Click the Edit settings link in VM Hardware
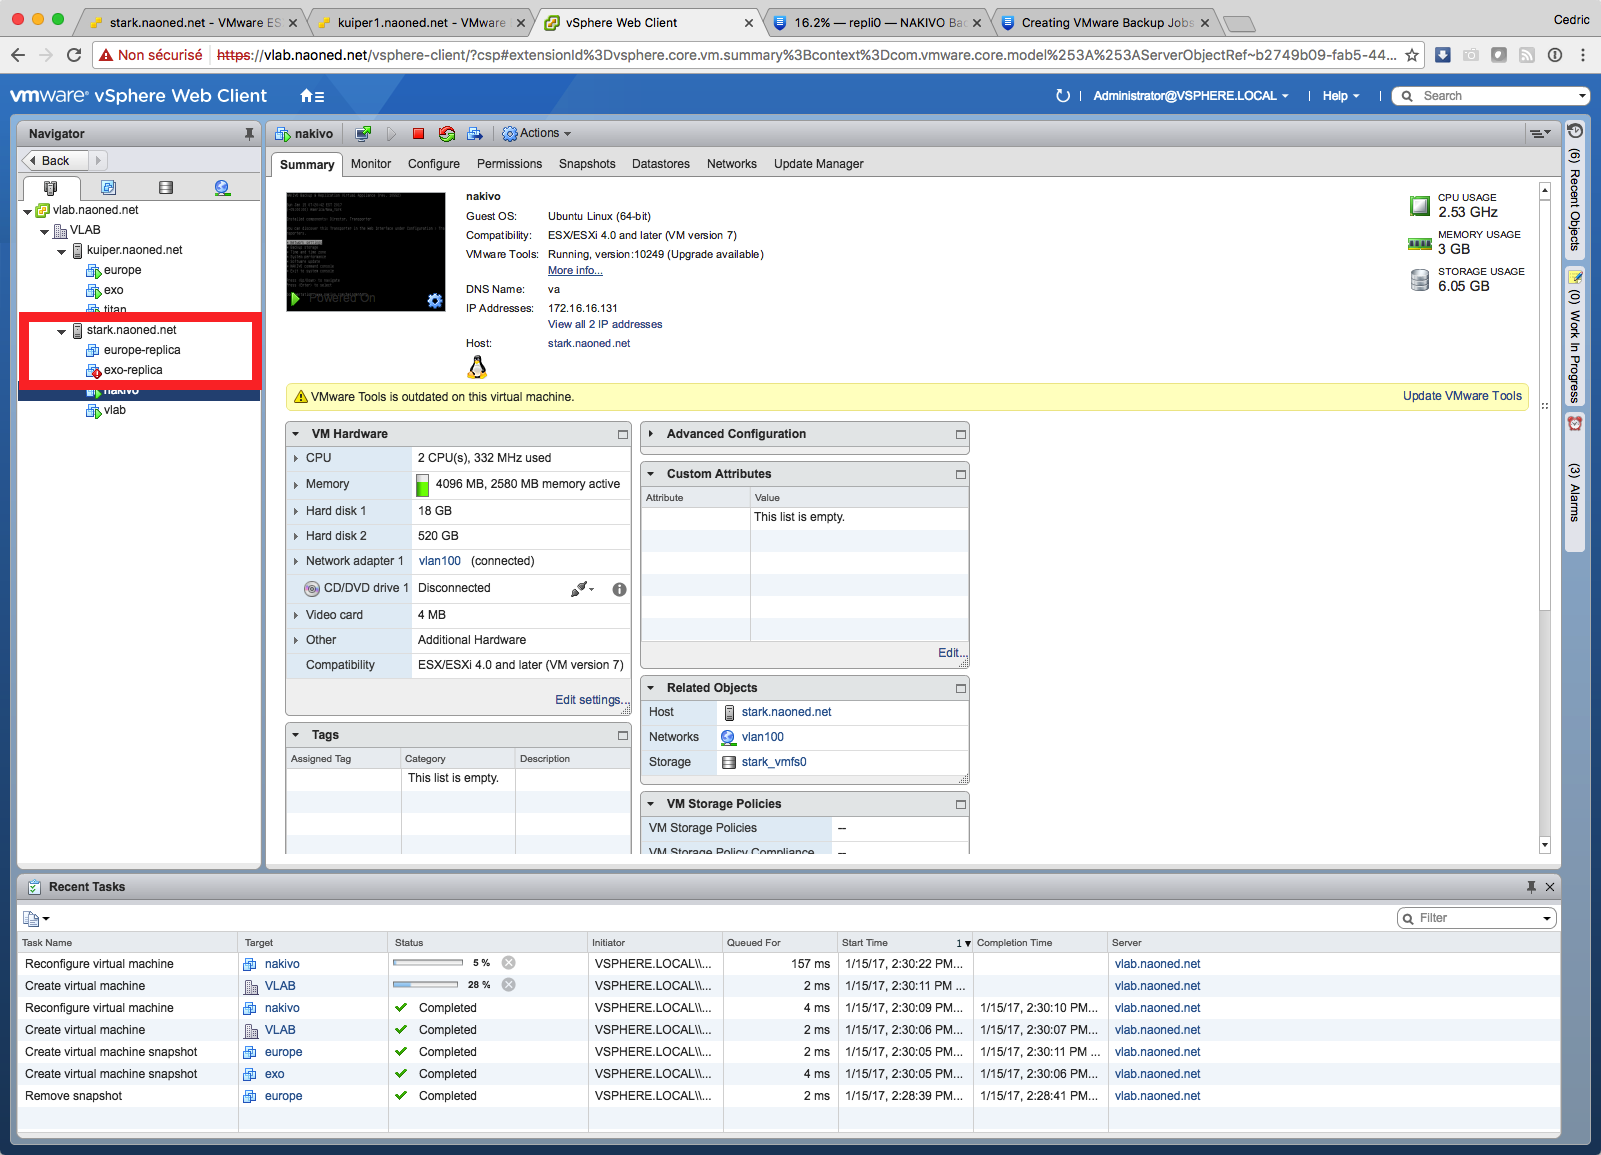The image size is (1601, 1155). click(589, 700)
